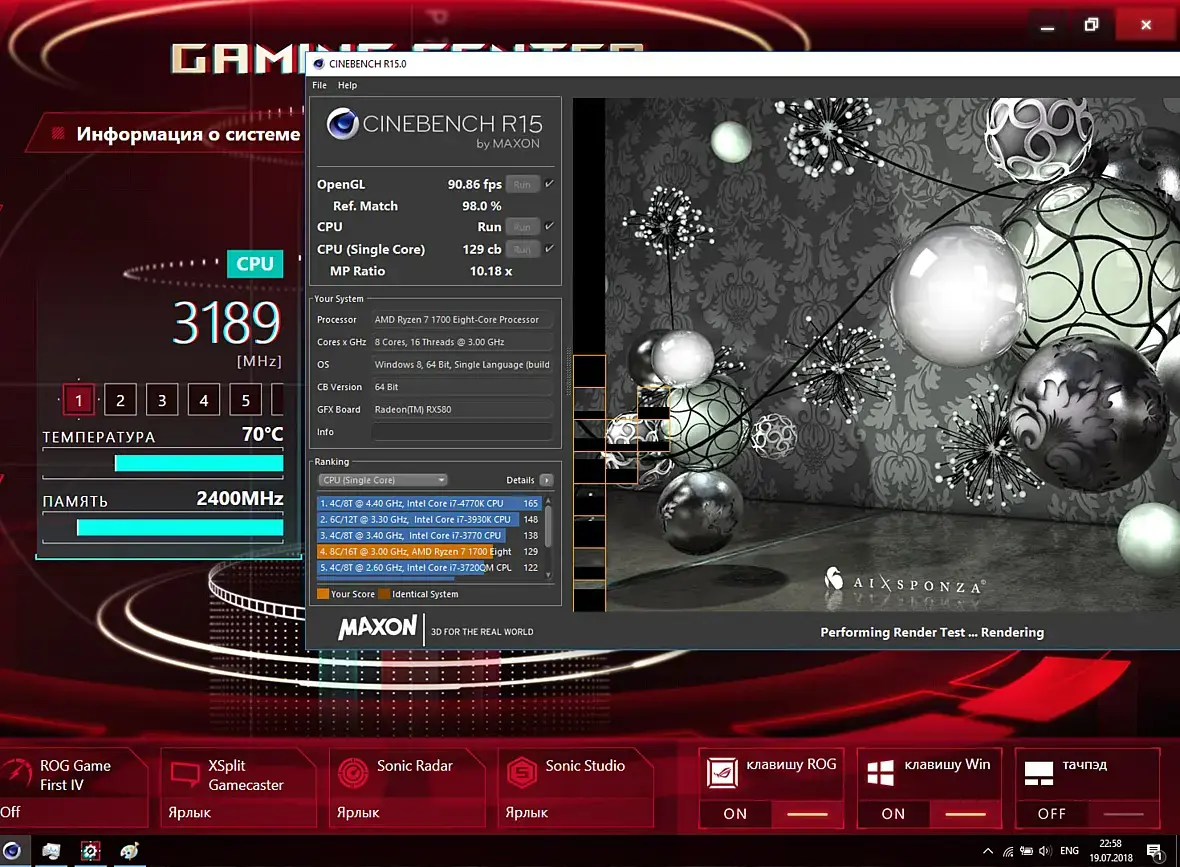Select ranking row AMD Ryzen 7 1700 Eight

point(429,552)
